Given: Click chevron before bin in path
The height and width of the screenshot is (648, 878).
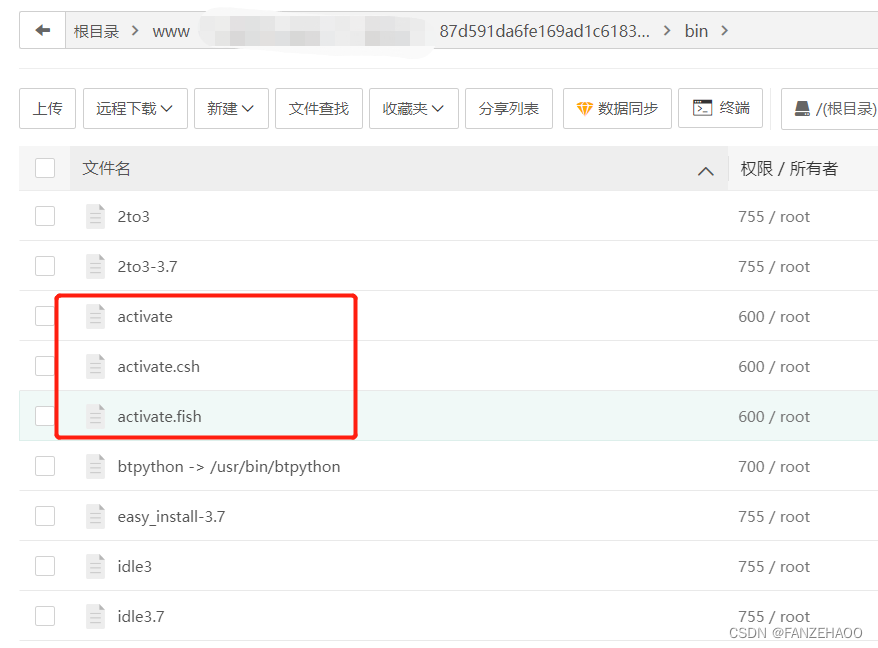Looking at the screenshot, I should (x=667, y=30).
